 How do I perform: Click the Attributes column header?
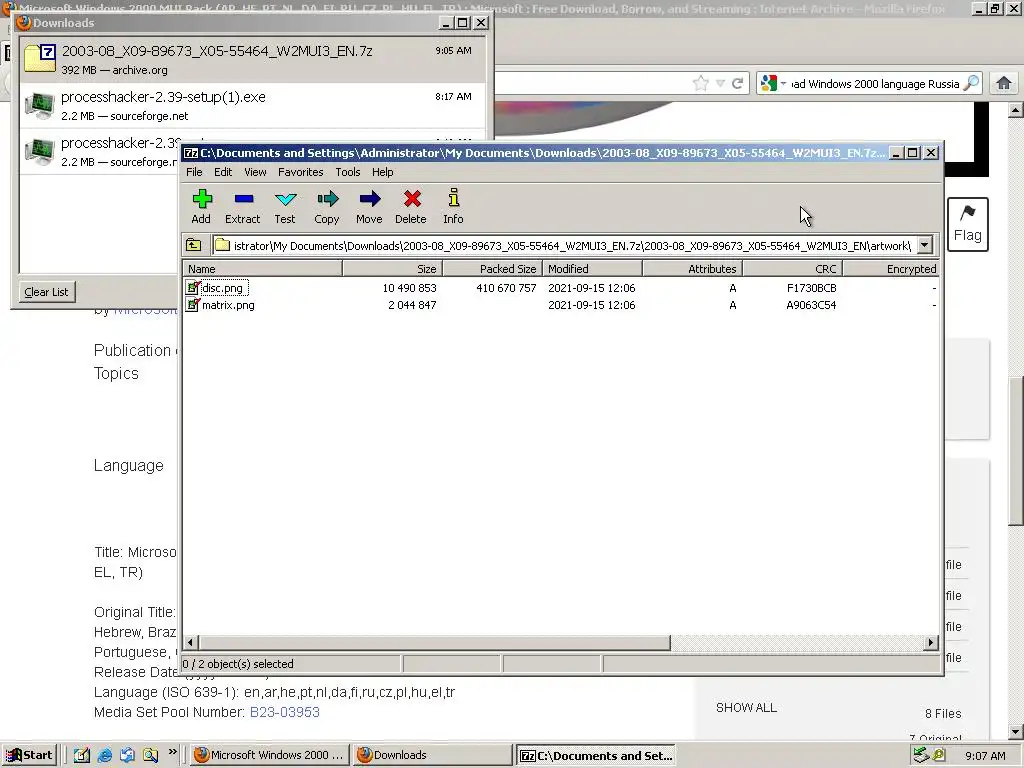click(x=692, y=268)
